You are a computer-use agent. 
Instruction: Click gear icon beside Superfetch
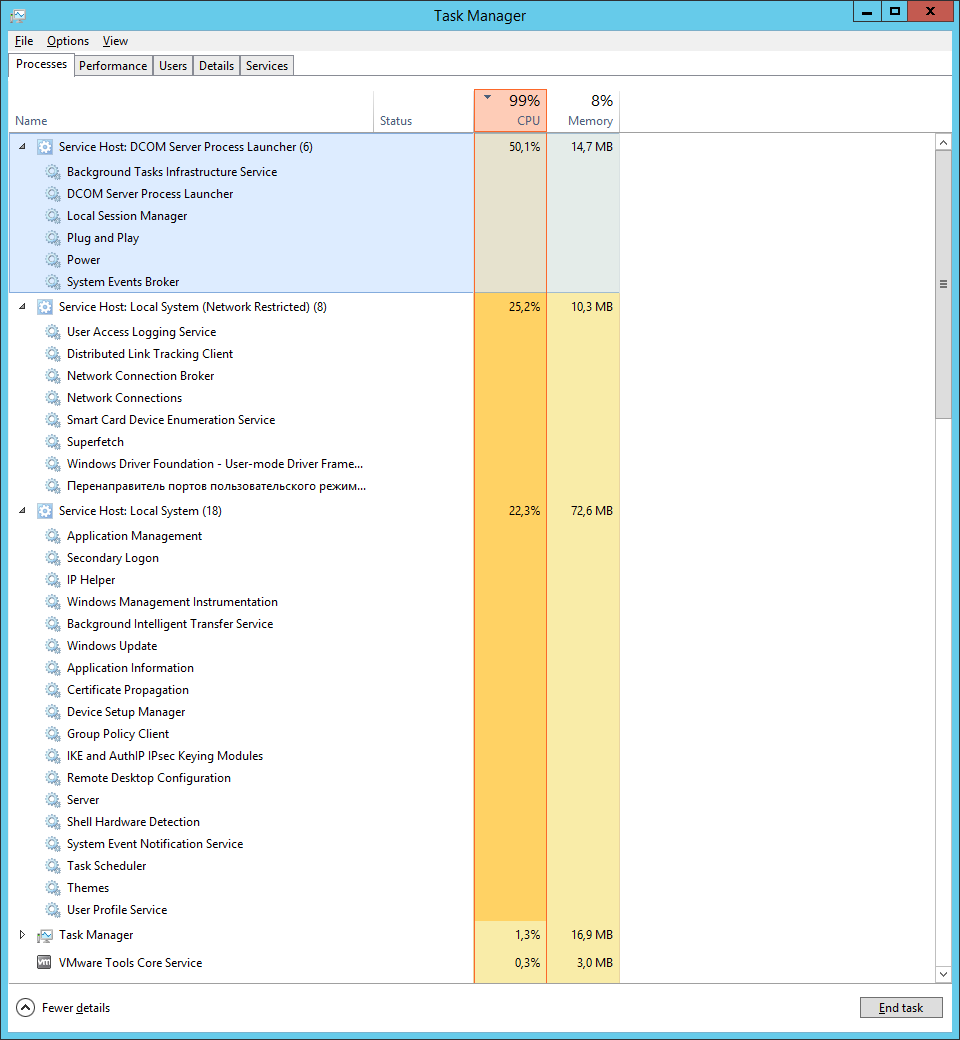53,442
